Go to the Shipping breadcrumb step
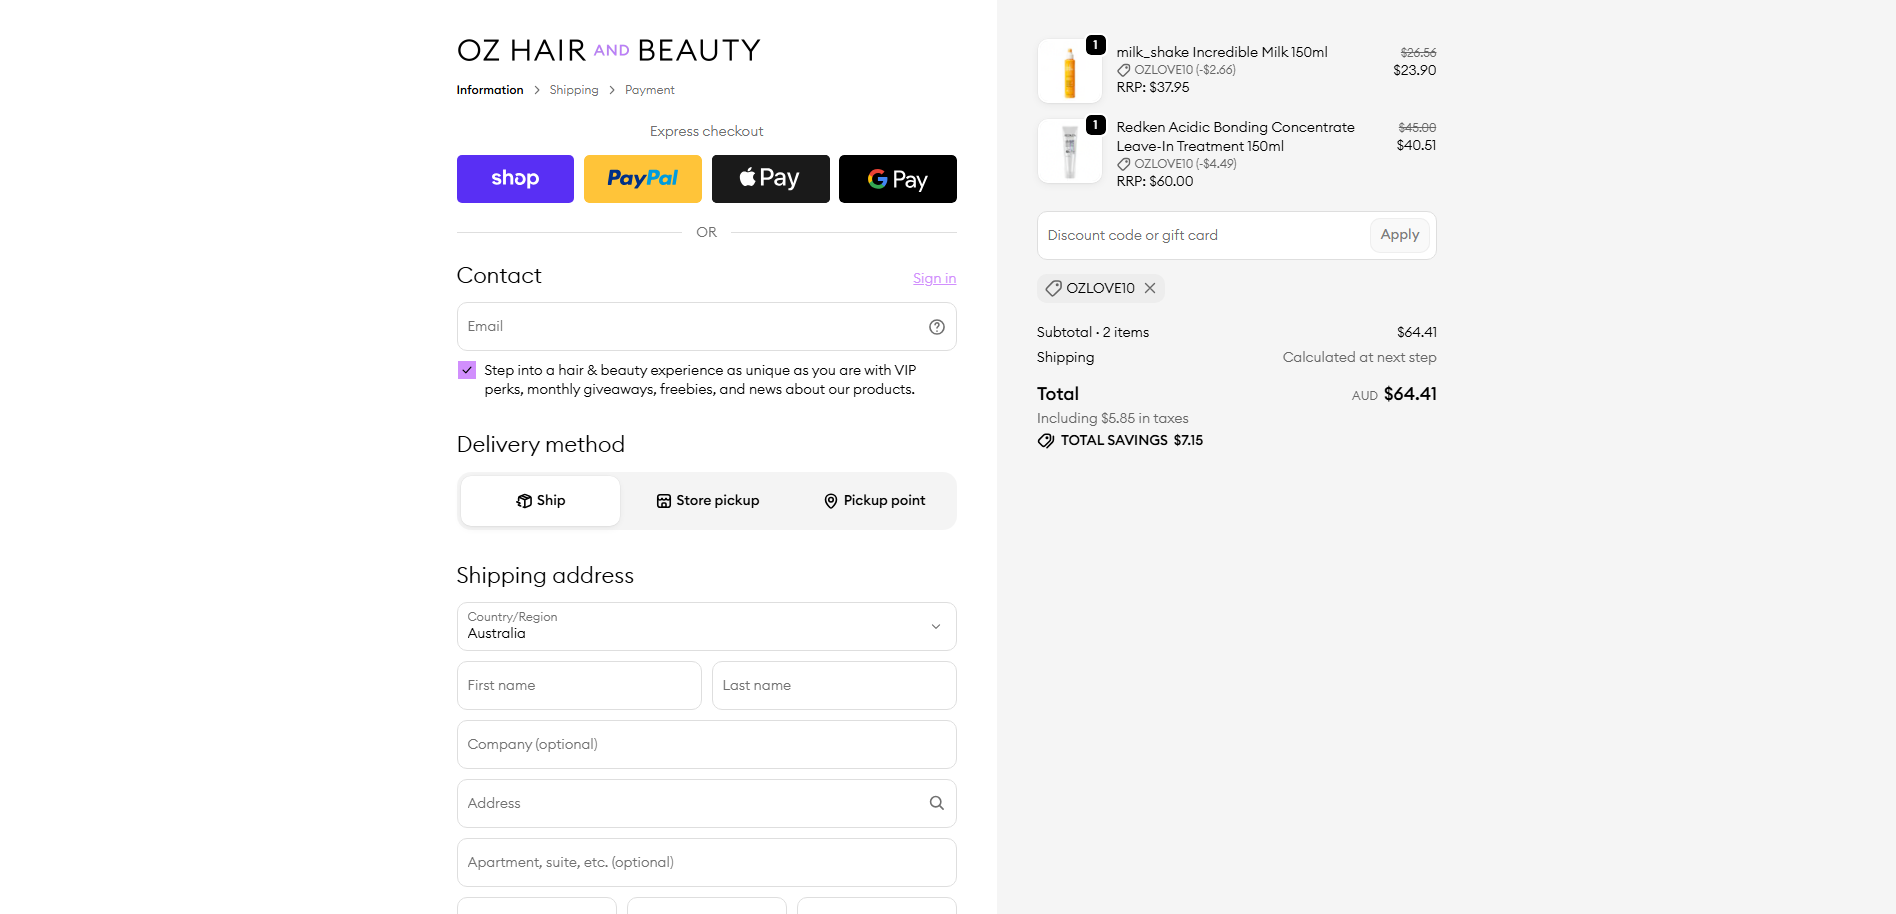Screen dimensions: 1896x914 click(574, 90)
